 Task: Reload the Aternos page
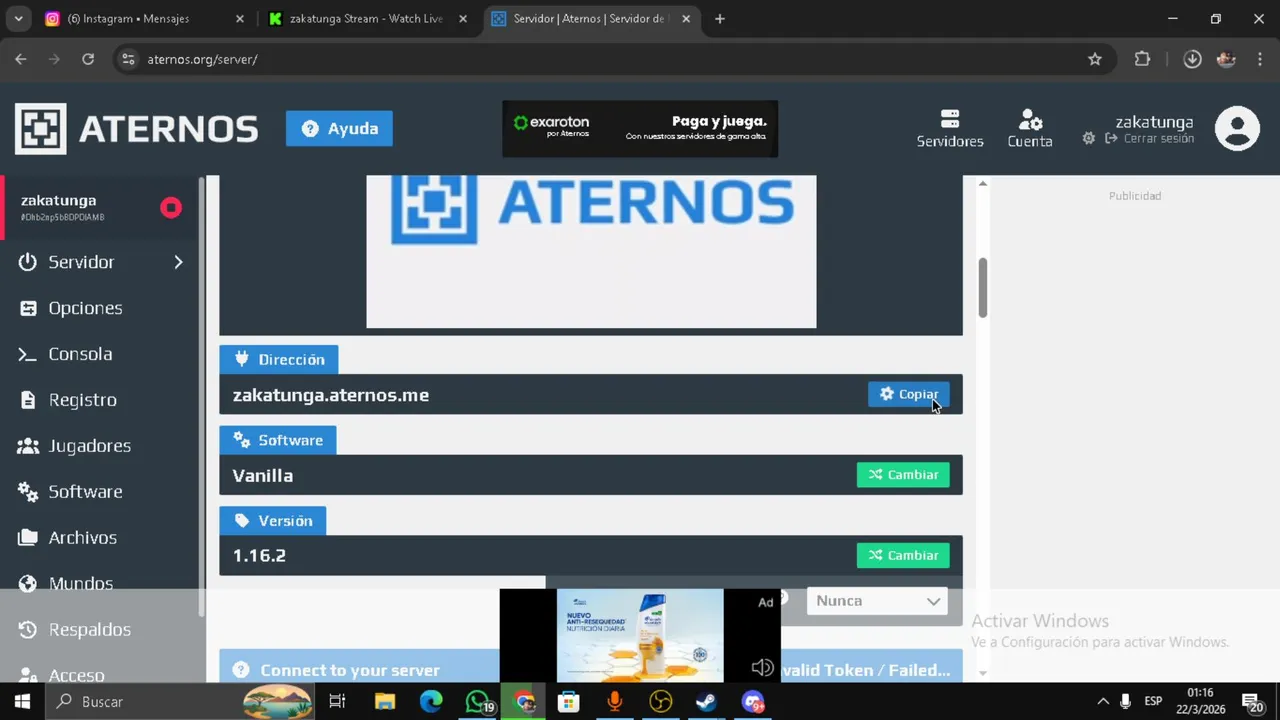[x=88, y=59]
